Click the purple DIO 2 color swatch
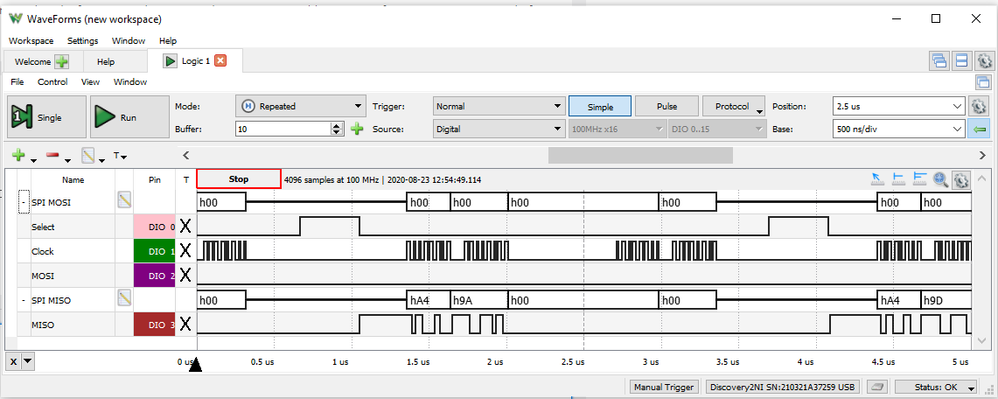The height and width of the screenshot is (399, 998). [155, 276]
